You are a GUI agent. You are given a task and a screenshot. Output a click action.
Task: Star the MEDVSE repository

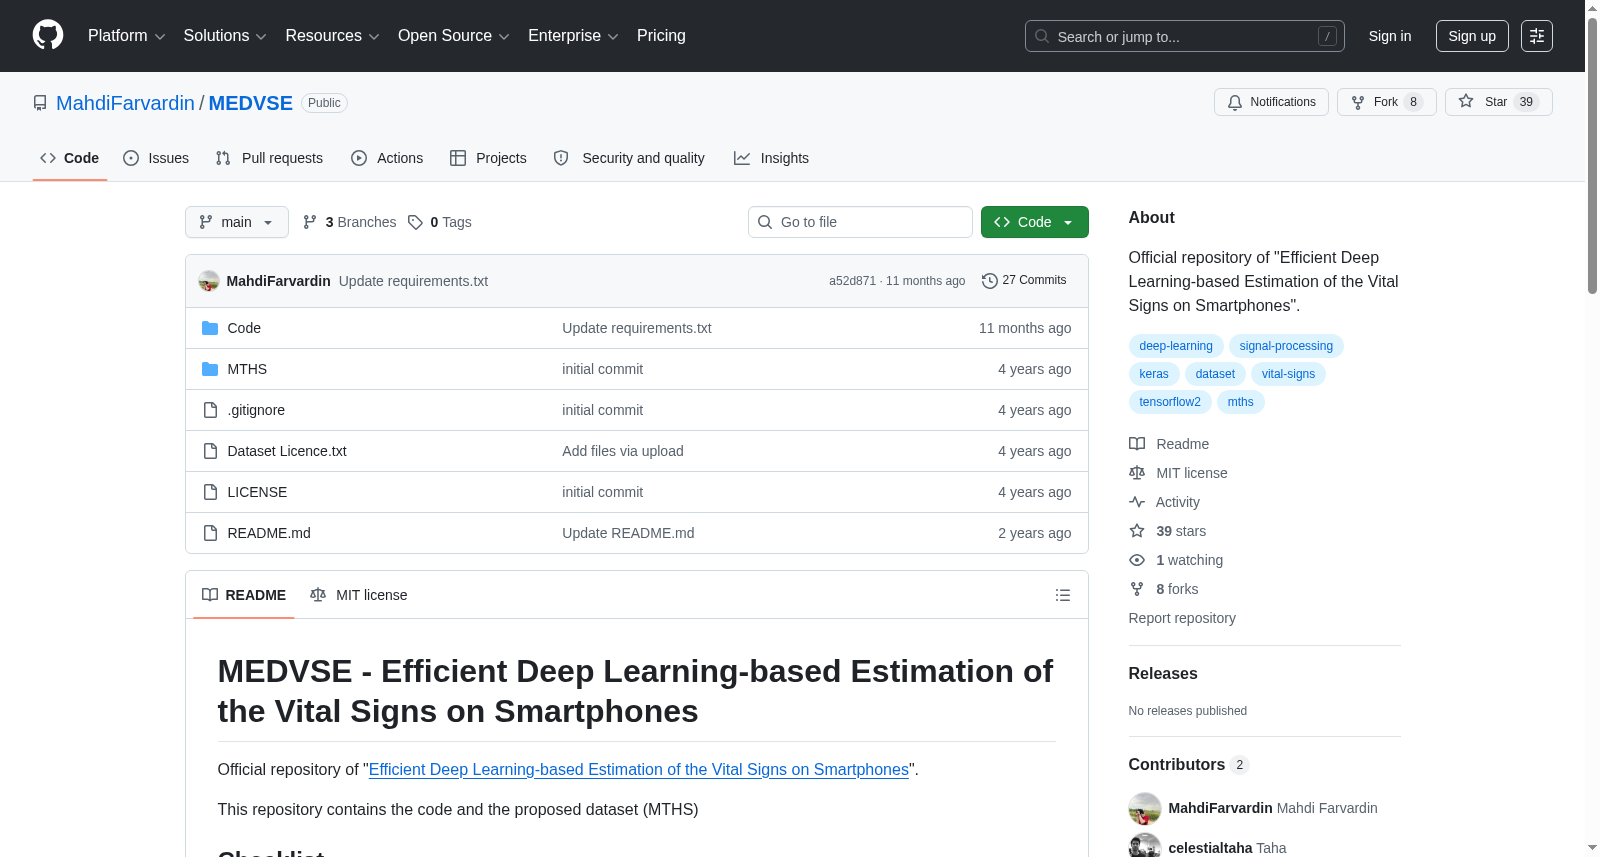[x=1498, y=102]
